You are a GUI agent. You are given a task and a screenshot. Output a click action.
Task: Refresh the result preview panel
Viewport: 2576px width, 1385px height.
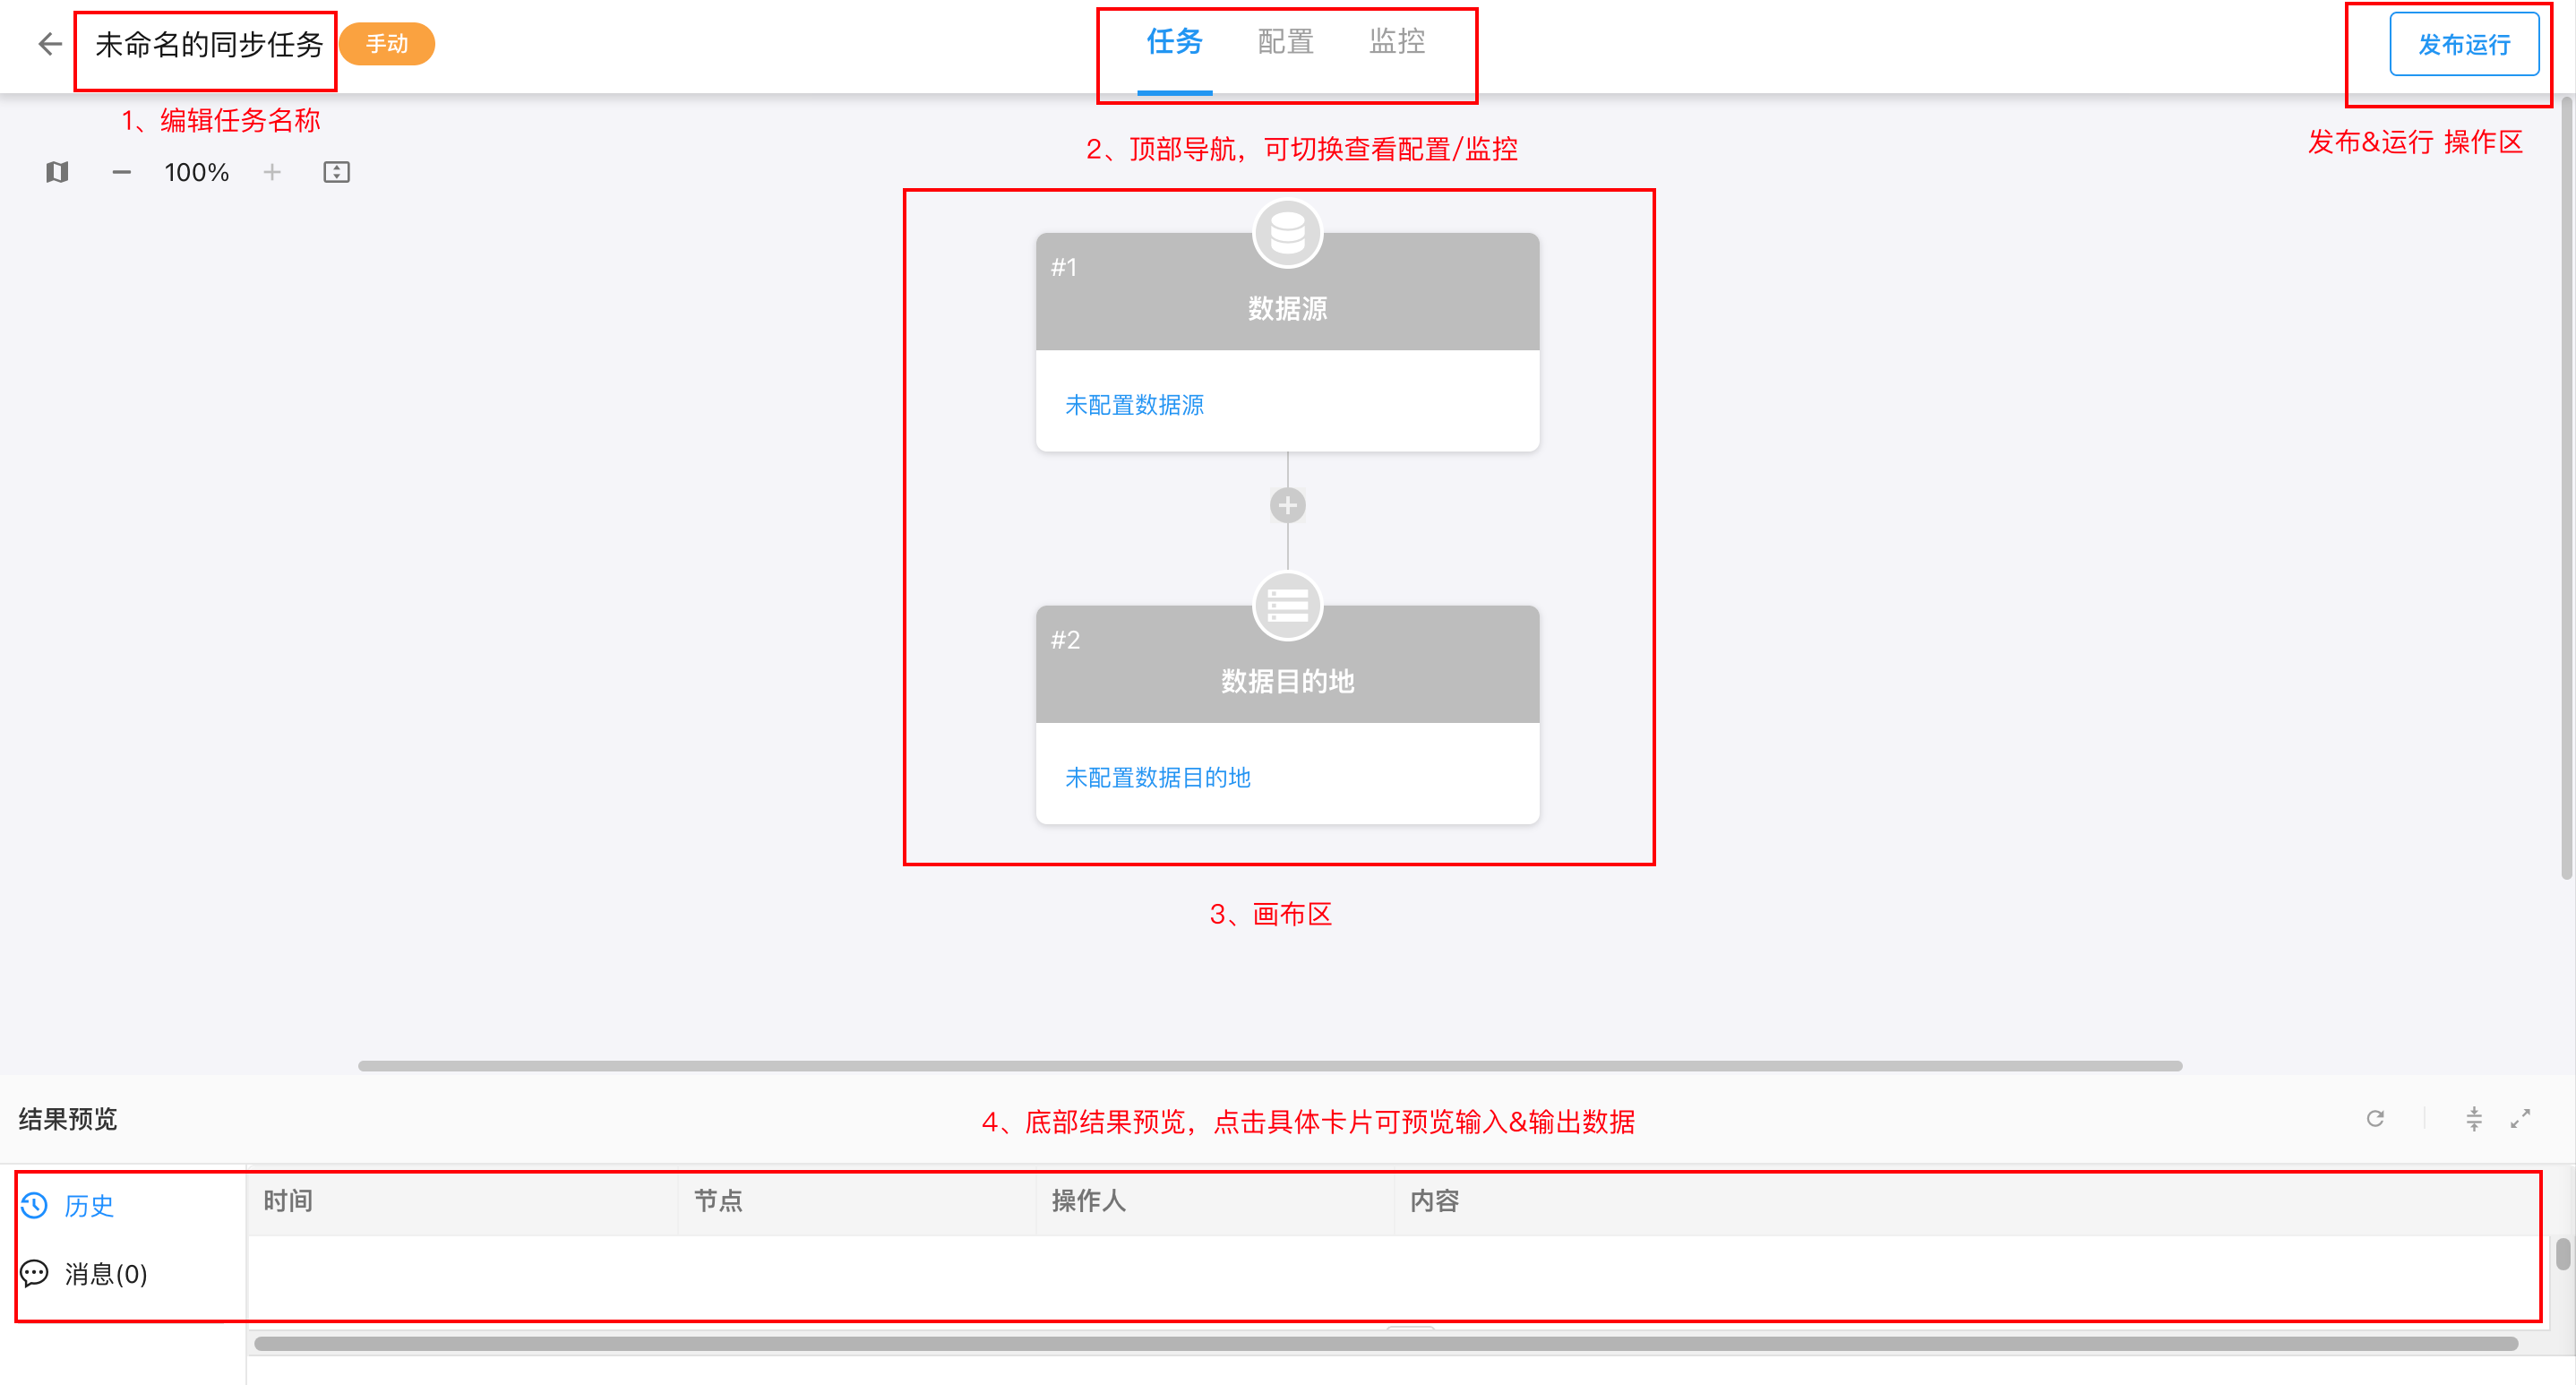coord(2375,1118)
